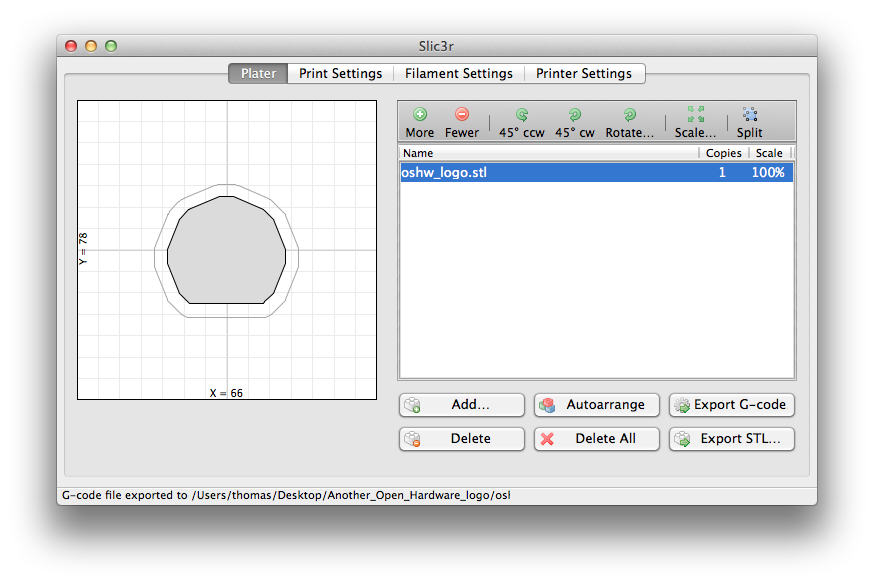Click the Add button to import a model
The height and width of the screenshot is (584, 874).
pyautogui.click(x=461, y=404)
